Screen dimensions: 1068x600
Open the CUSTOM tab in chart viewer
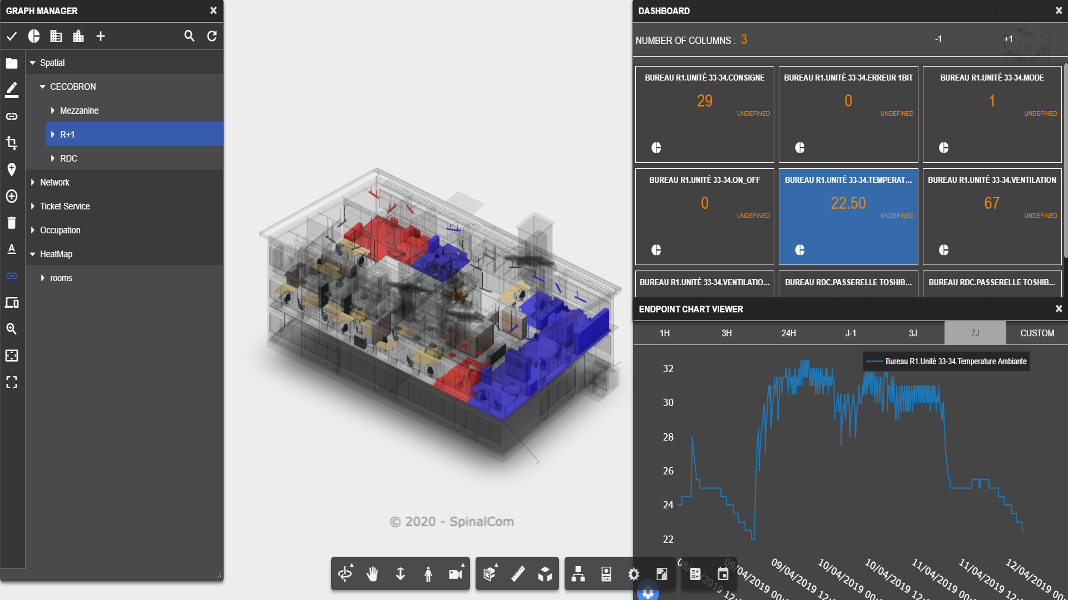(x=1036, y=332)
